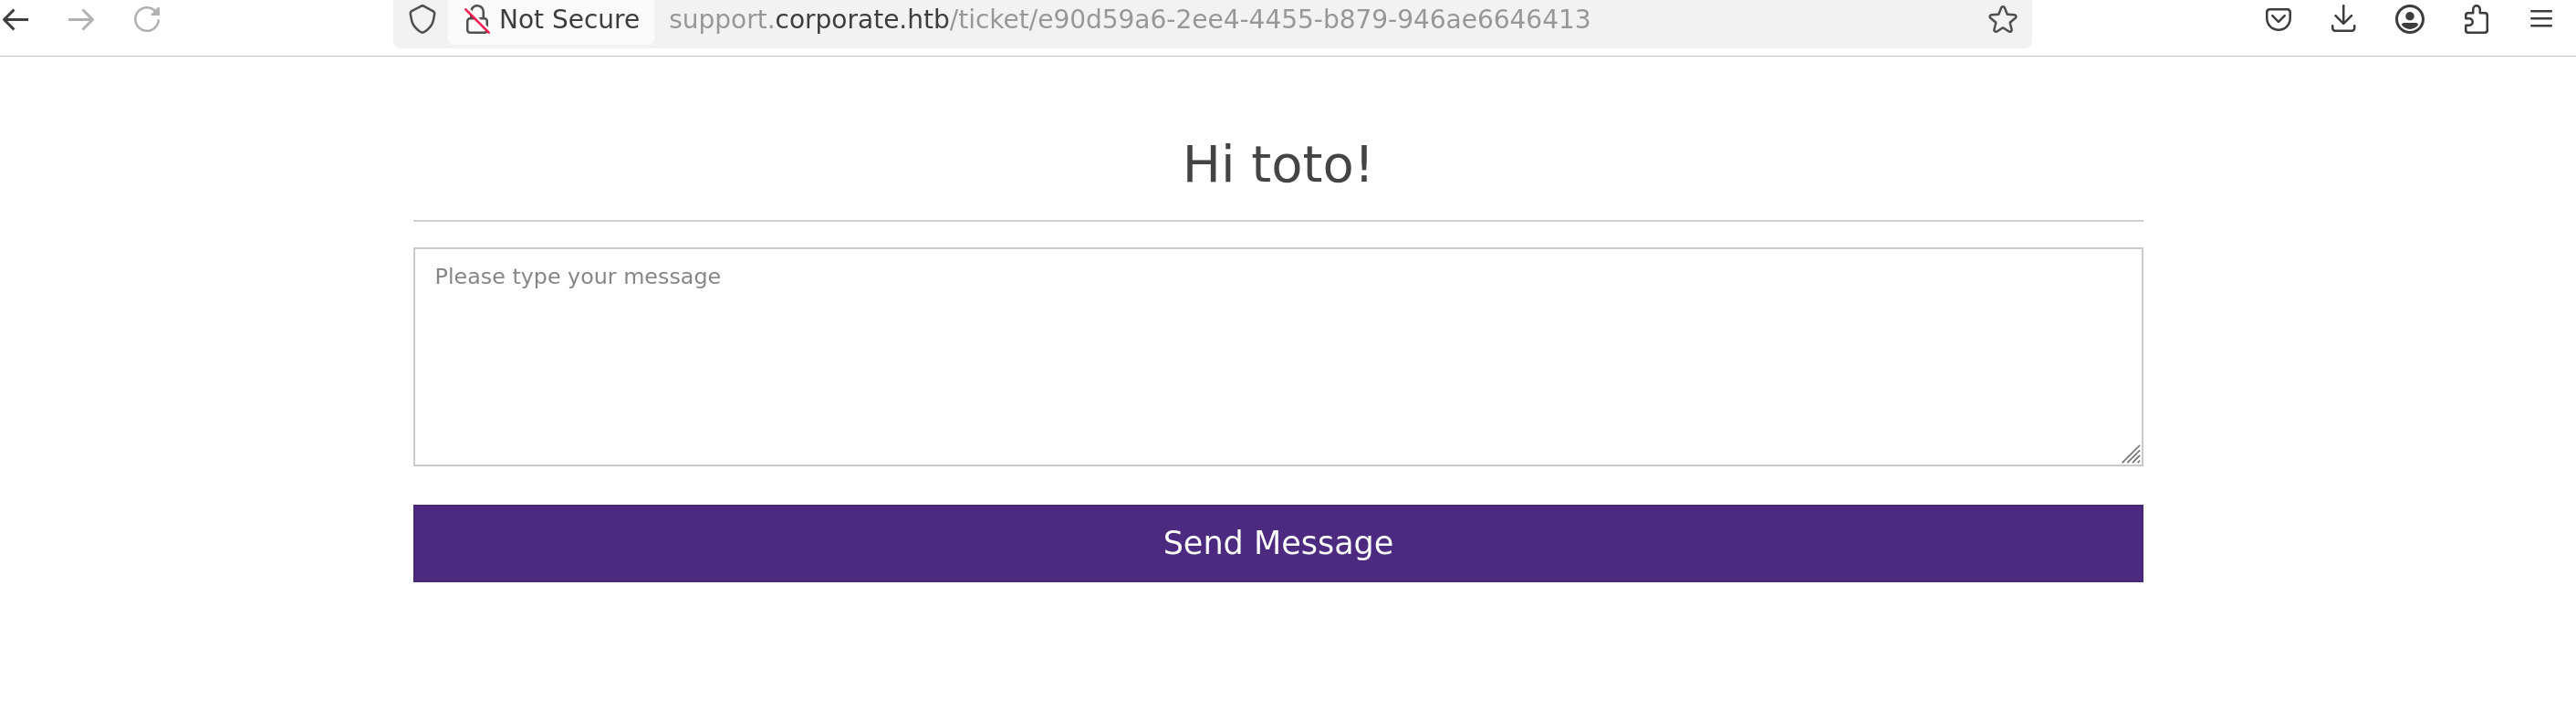Click the Hi toto! heading
2576x721 pixels.
[x=1277, y=163]
